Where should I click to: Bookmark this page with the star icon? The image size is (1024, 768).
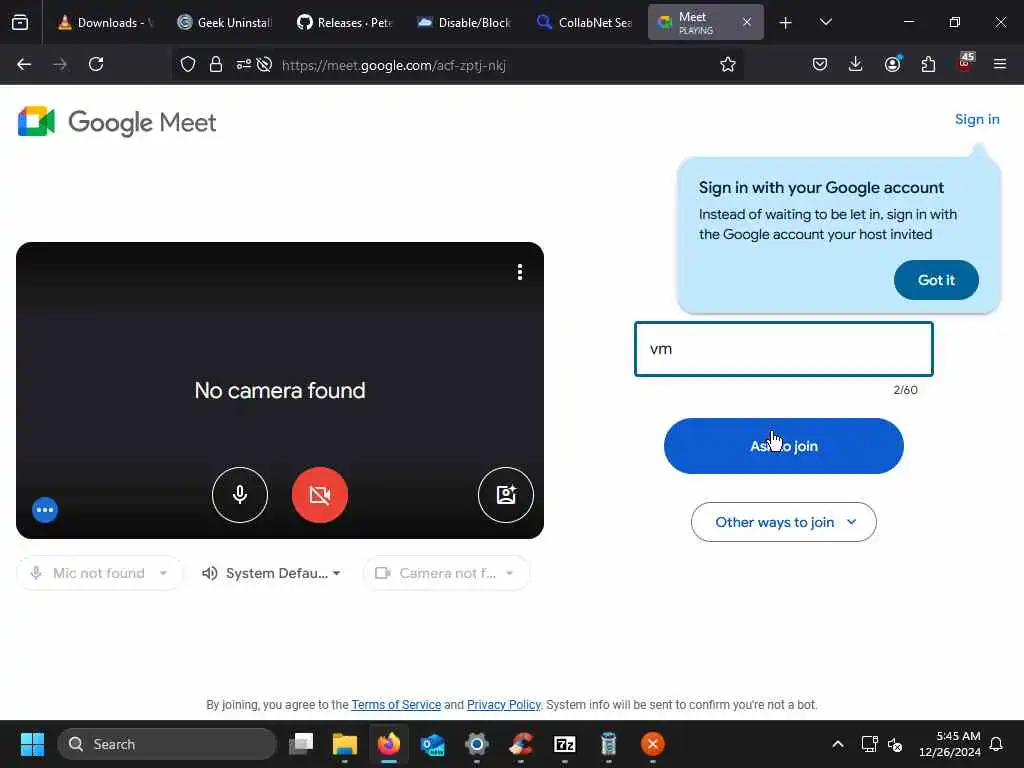click(x=728, y=64)
